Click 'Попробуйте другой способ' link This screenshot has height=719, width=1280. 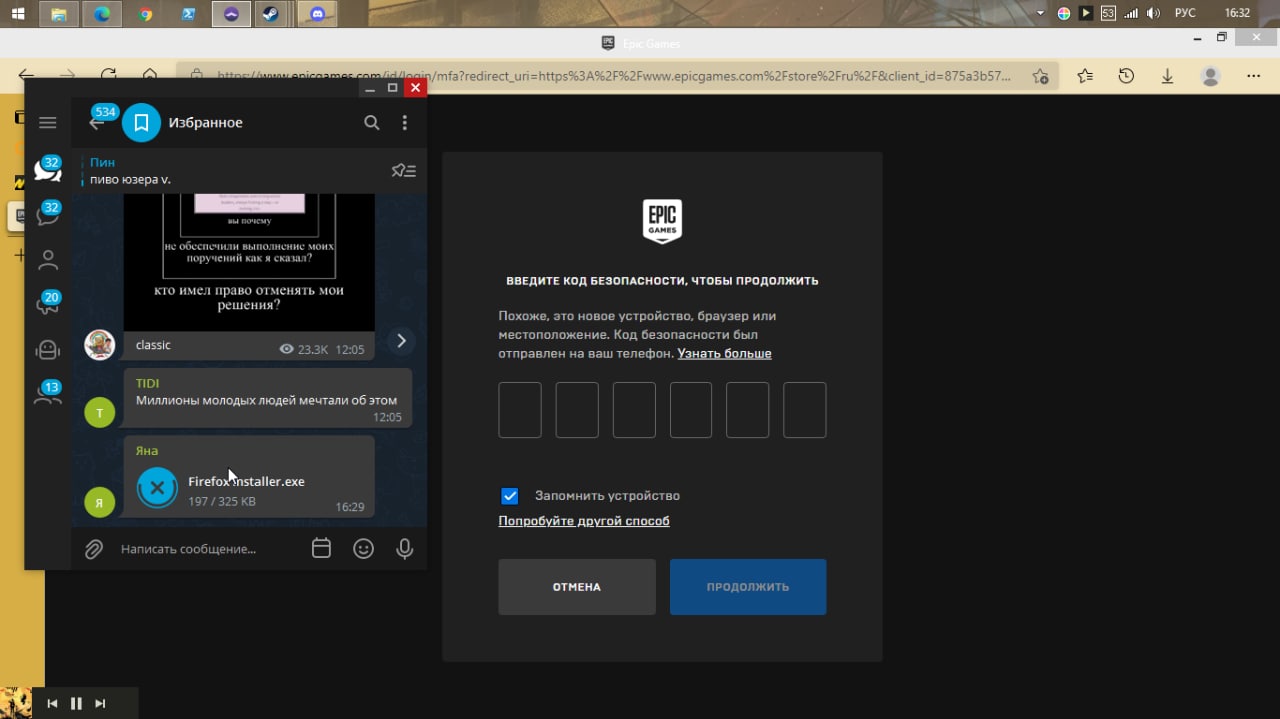click(584, 521)
